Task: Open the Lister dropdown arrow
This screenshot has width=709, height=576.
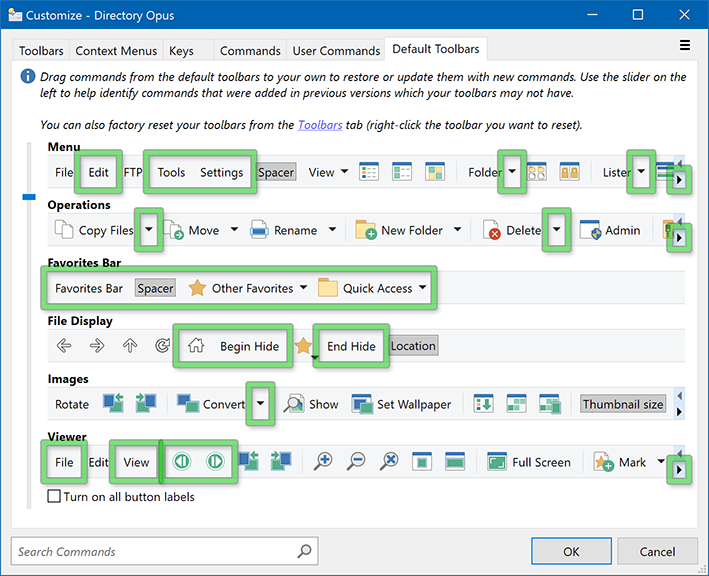Action: coord(641,171)
